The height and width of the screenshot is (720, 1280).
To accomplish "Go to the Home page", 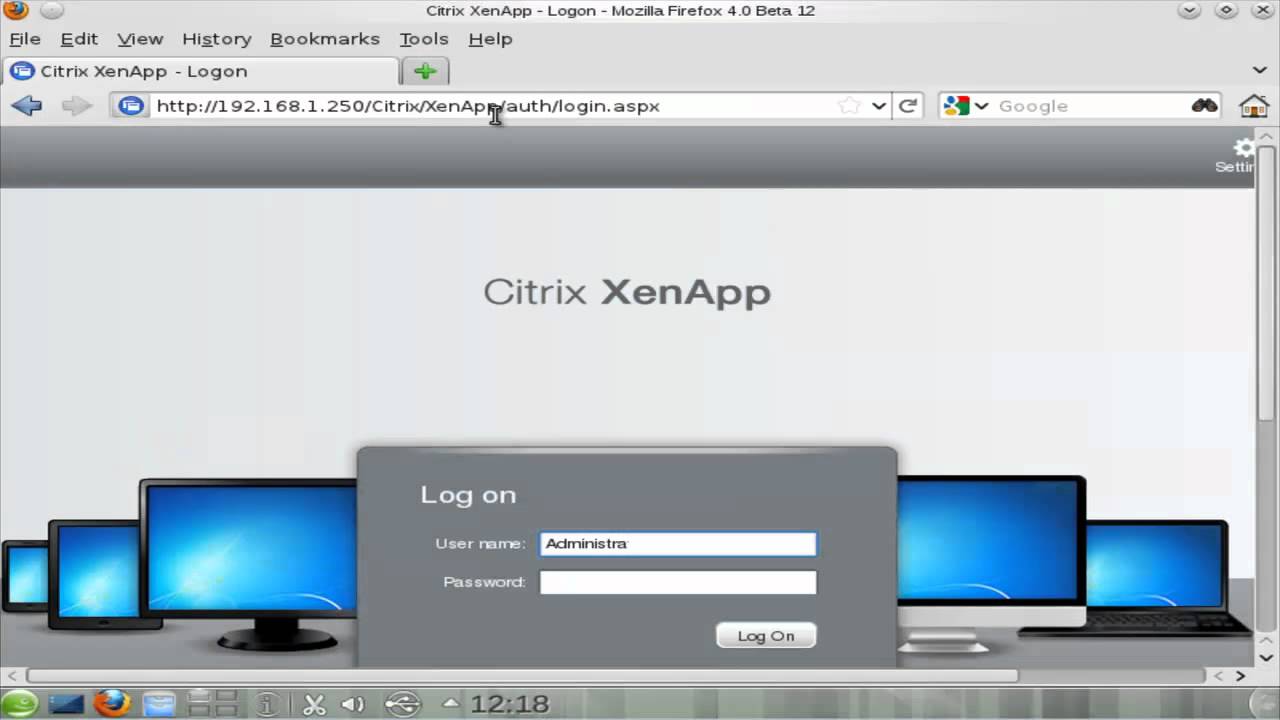I will [1254, 106].
